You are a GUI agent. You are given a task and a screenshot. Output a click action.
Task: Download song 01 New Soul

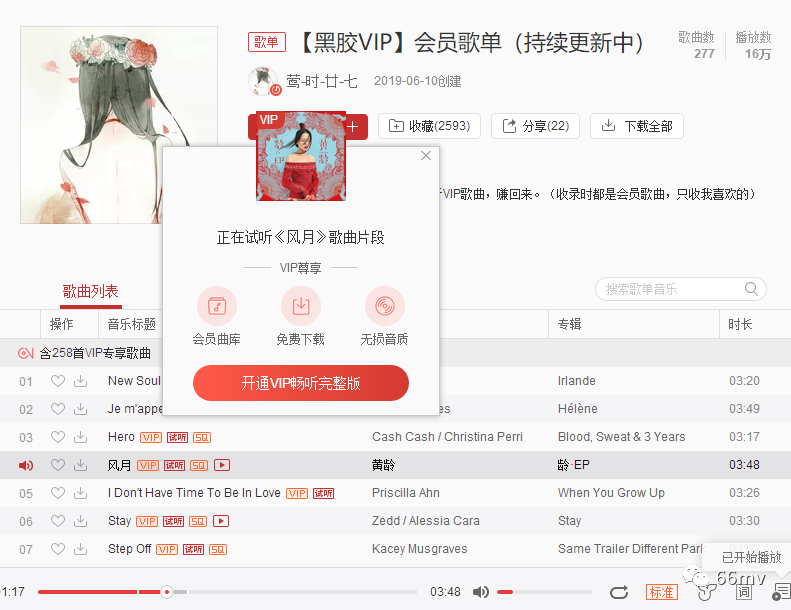81,381
